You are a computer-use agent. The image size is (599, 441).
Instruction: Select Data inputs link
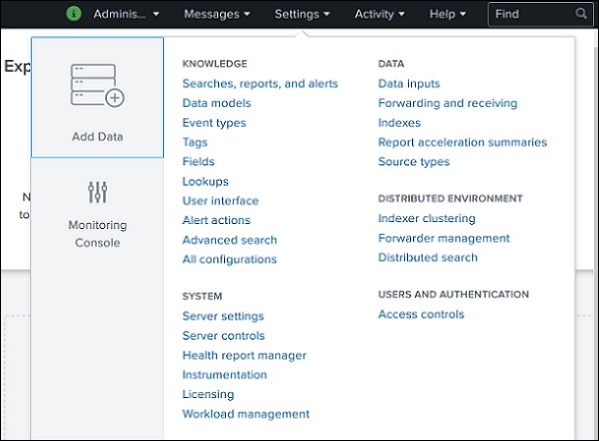pos(409,84)
